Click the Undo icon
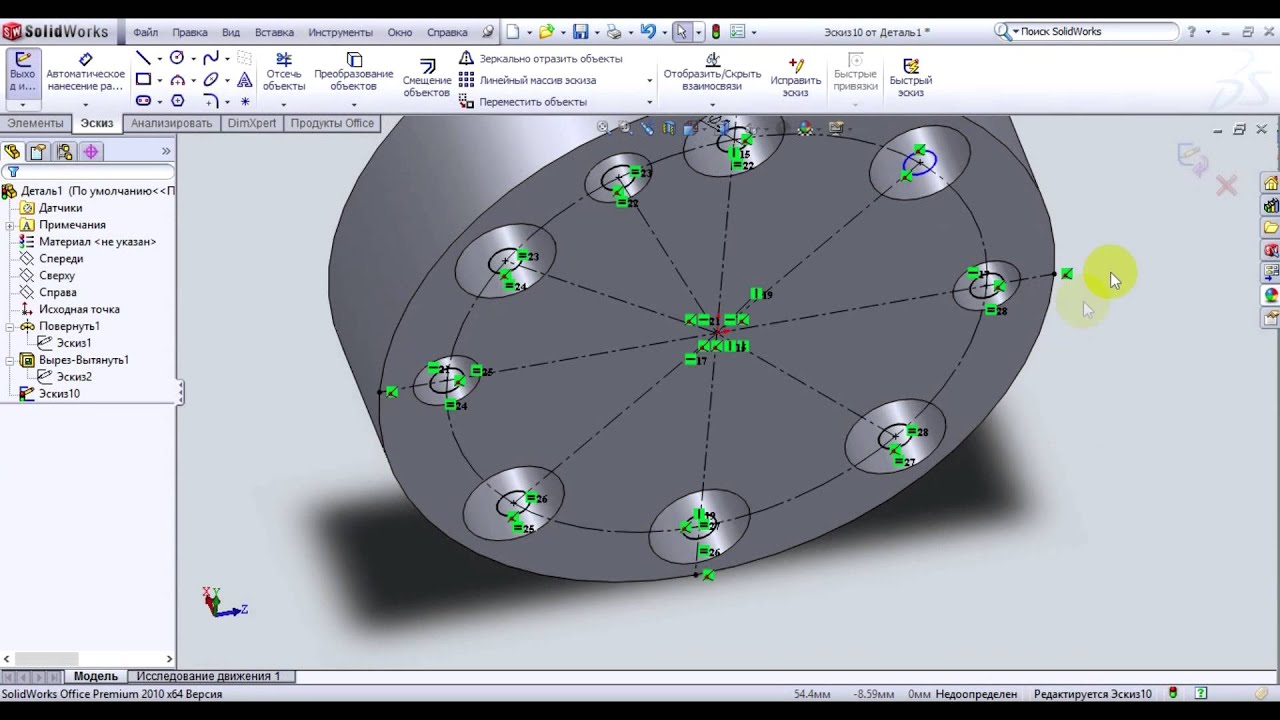This screenshot has height=720, width=1280. coord(648,32)
